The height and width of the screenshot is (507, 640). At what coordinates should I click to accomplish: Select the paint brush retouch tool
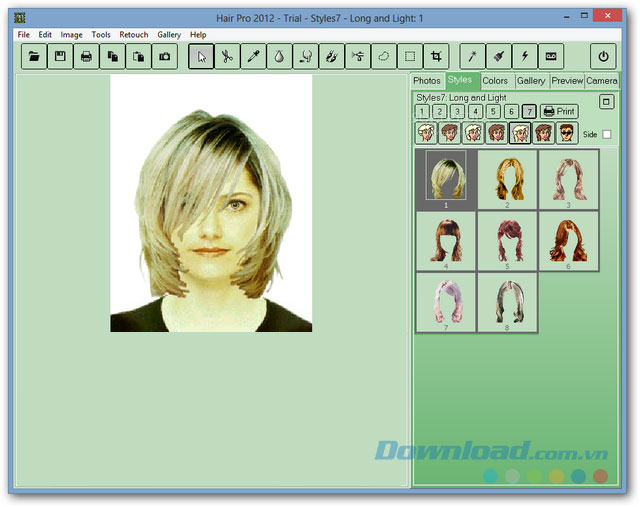coord(499,56)
